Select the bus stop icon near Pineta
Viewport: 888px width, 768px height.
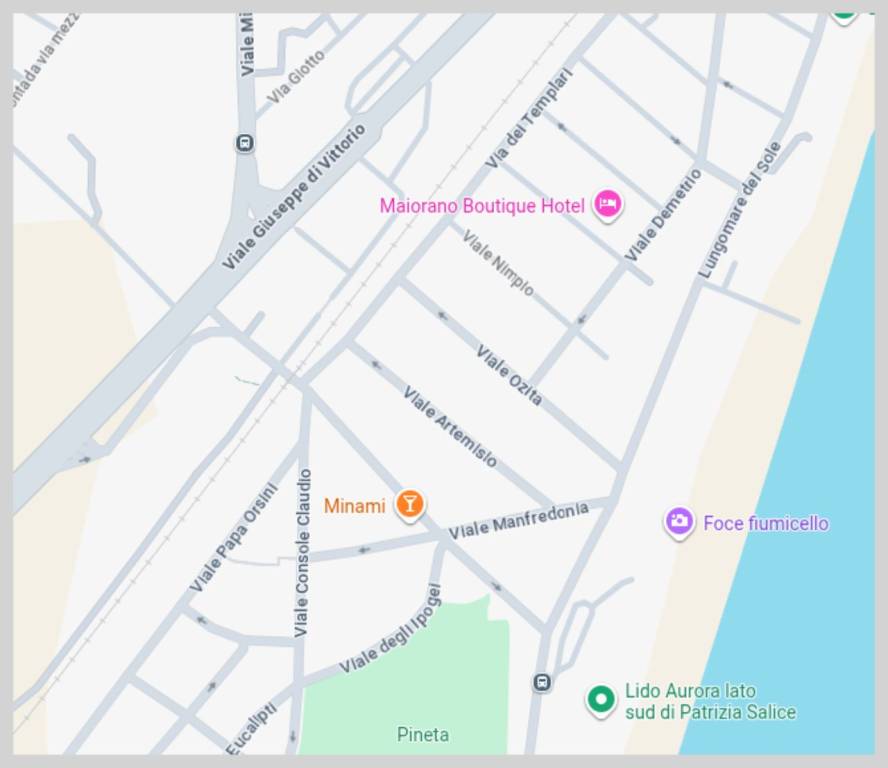(542, 682)
